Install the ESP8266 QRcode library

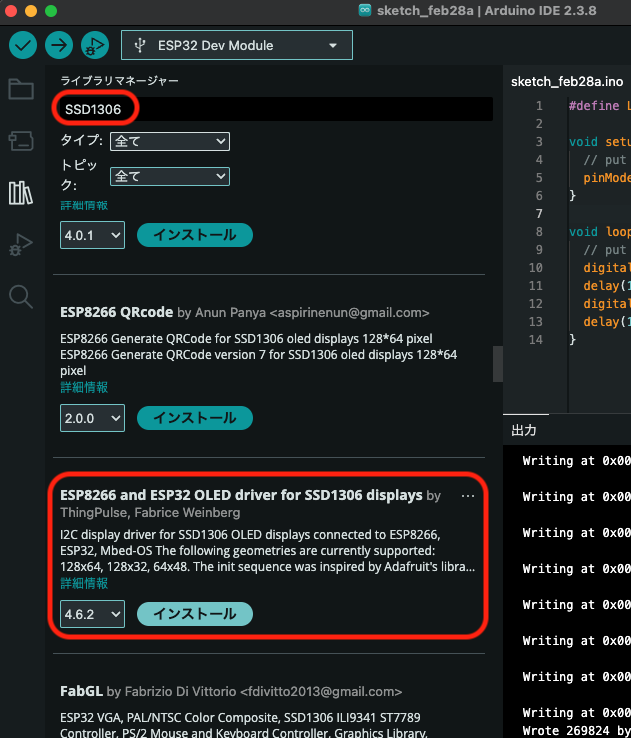pyautogui.click(x=194, y=417)
